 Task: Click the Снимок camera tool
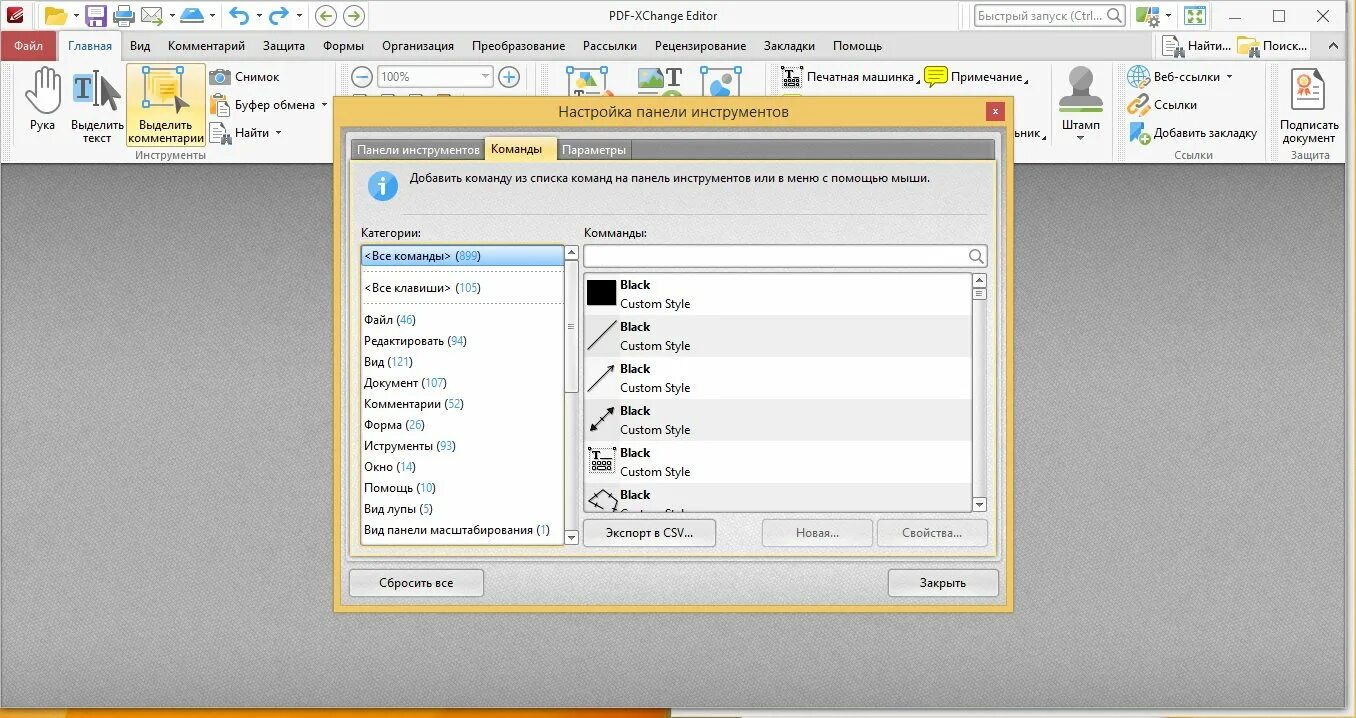[245, 77]
